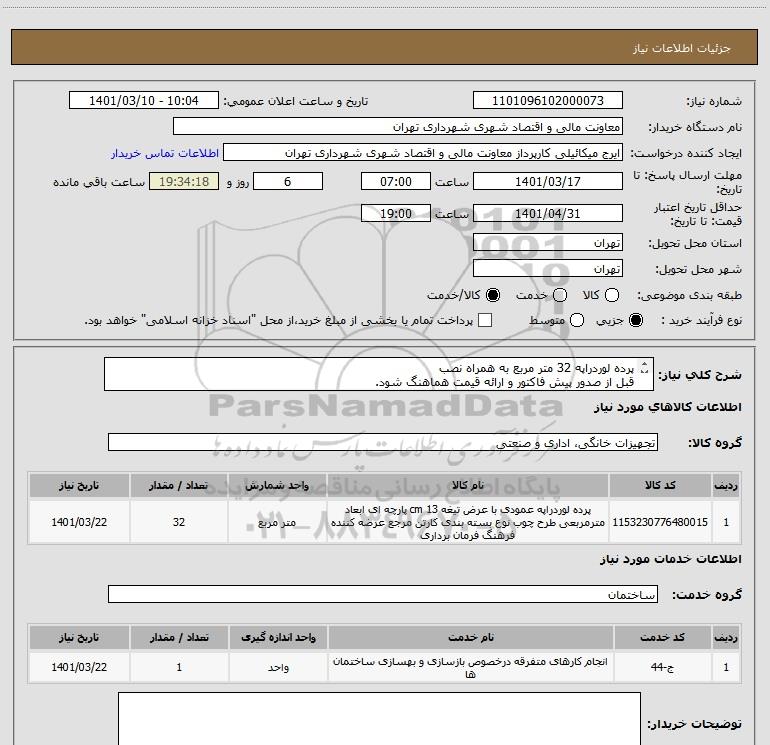Select the کالا radio button

[x=612, y=295]
